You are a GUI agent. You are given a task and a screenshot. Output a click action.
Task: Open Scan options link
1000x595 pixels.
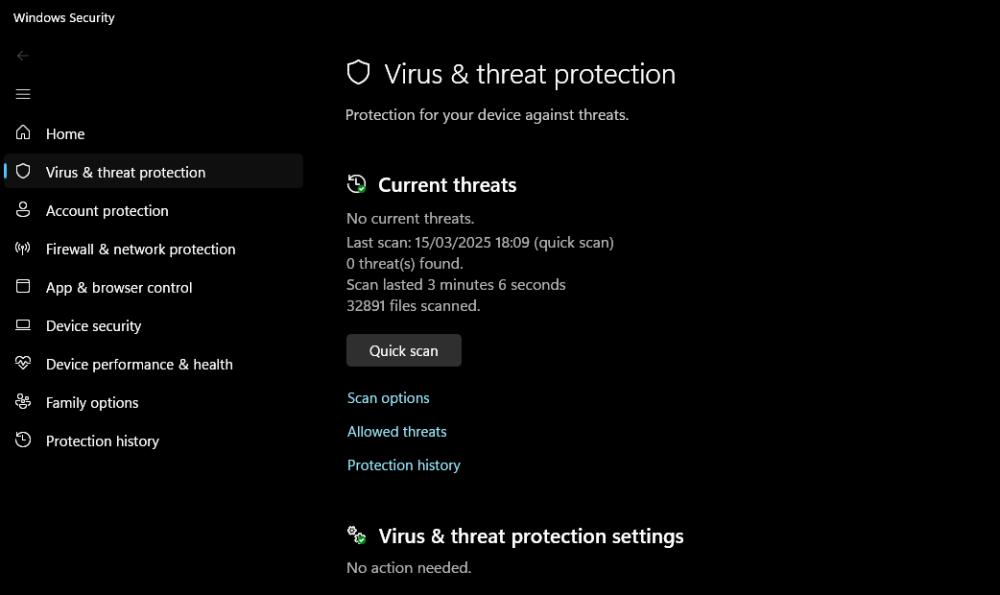(x=388, y=398)
